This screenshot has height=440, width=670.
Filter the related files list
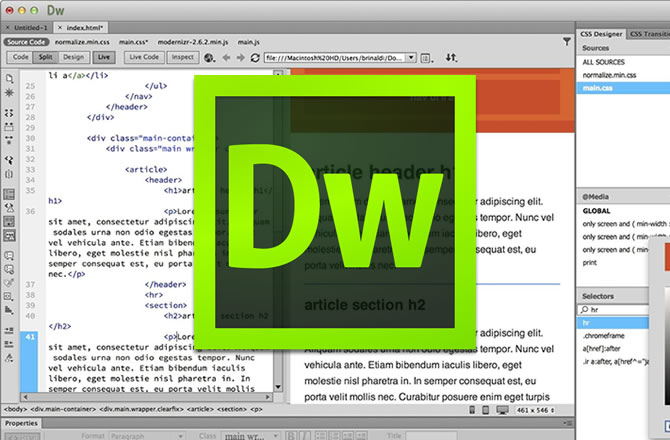[567, 41]
